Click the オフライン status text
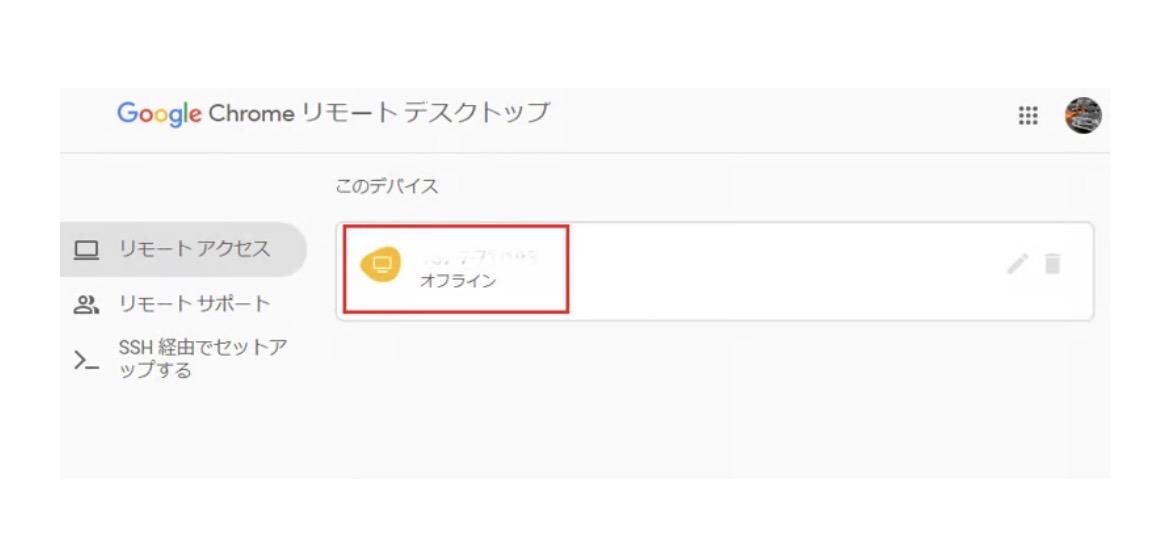This screenshot has width=1169, height=557. point(457,281)
